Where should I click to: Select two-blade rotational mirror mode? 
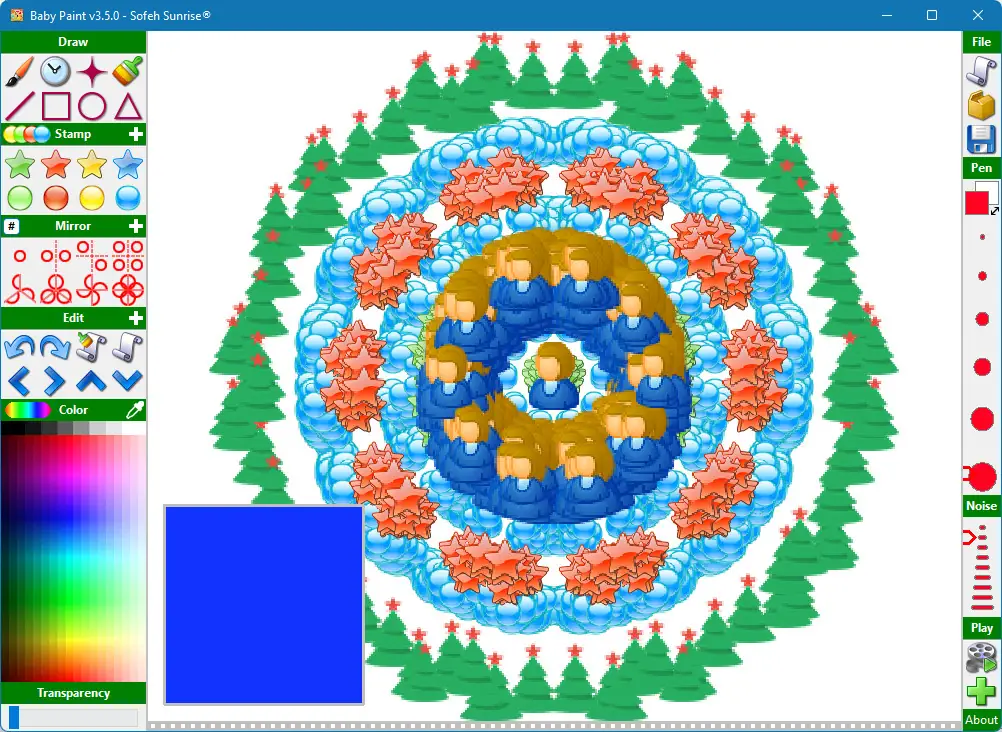(x=20, y=290)
